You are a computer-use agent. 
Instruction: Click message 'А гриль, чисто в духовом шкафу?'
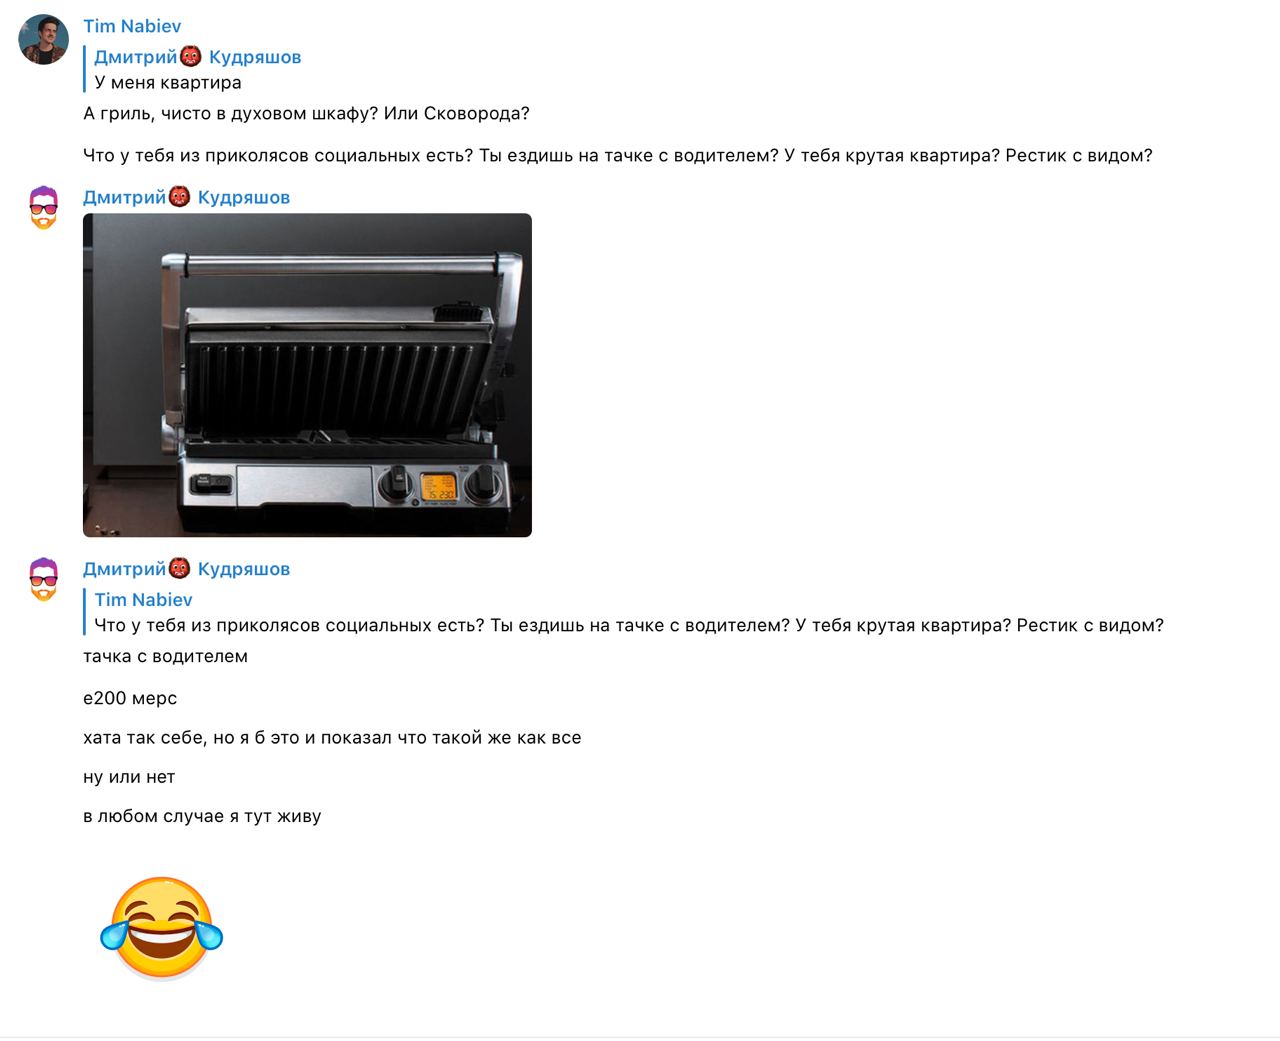[306, 114]
